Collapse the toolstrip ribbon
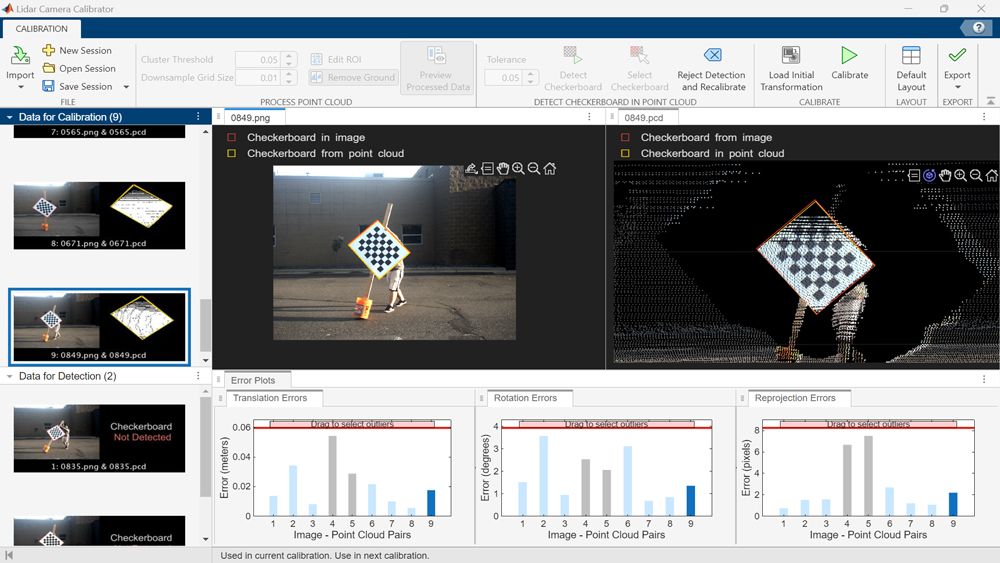The height and width of the screenshot is (563, 1000). 990,101
